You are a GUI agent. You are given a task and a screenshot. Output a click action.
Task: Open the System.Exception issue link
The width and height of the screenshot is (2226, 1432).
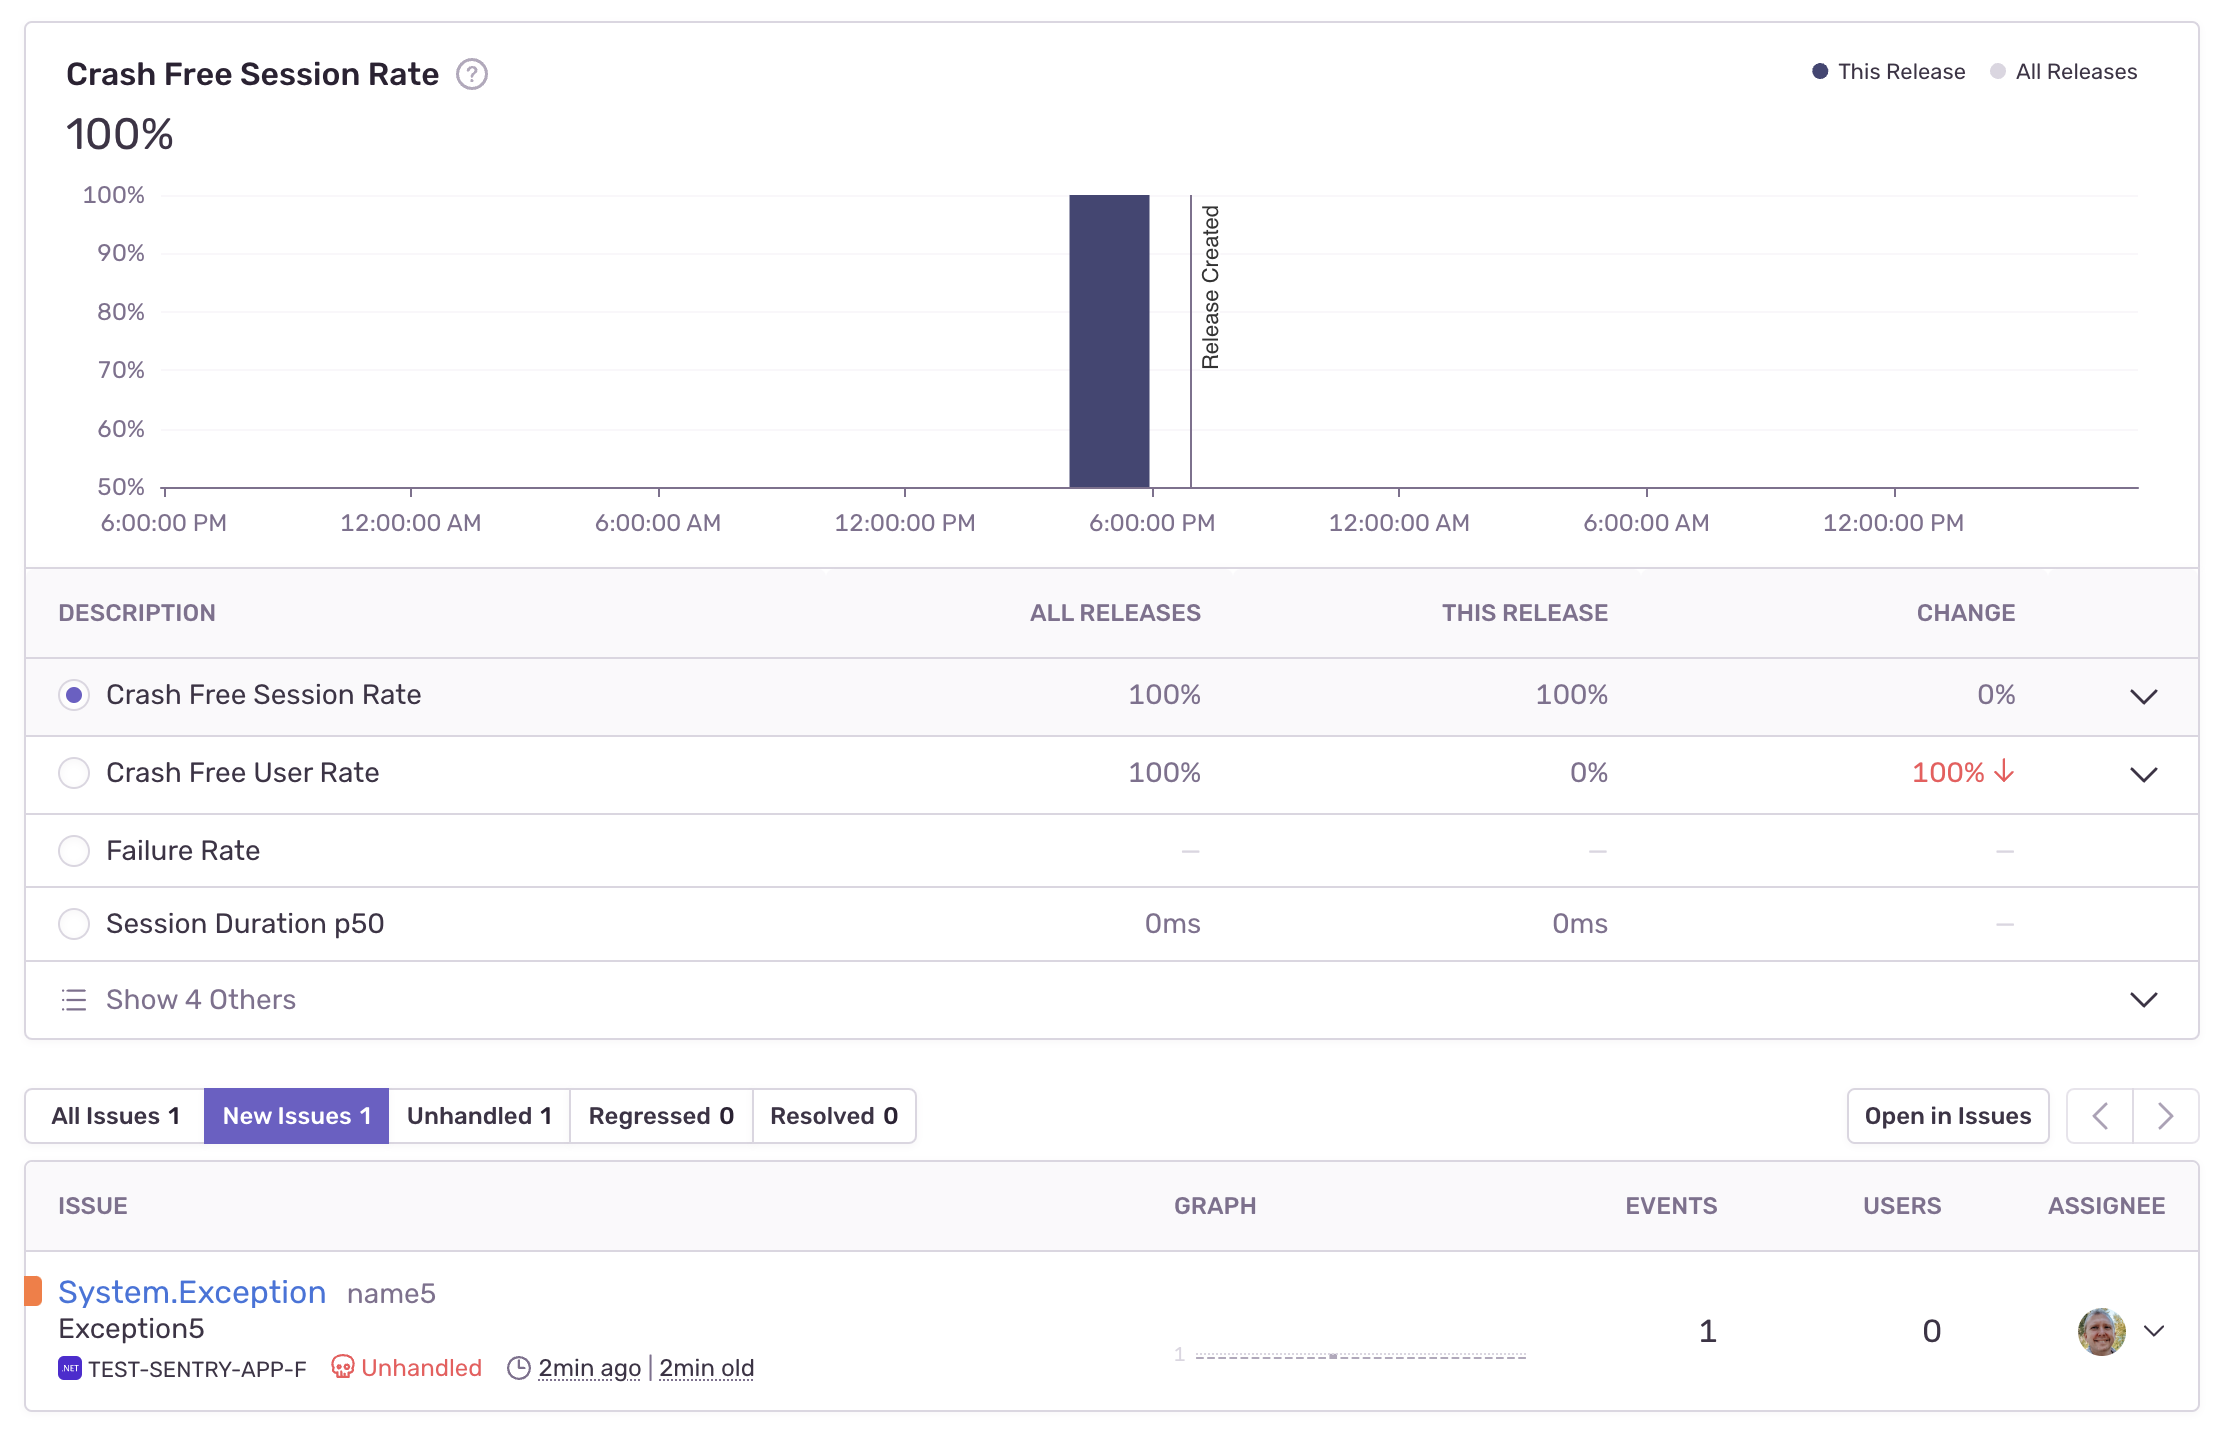point(192,1292)
